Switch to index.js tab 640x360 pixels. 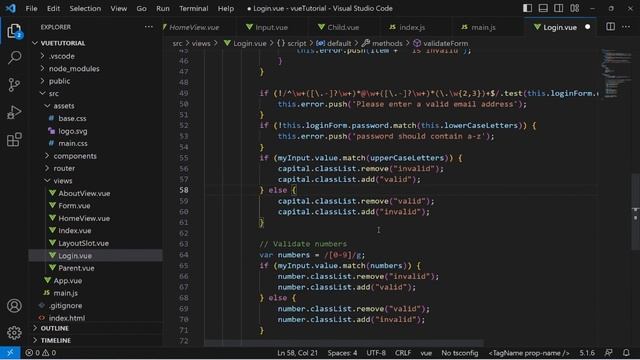coord(412,27)
